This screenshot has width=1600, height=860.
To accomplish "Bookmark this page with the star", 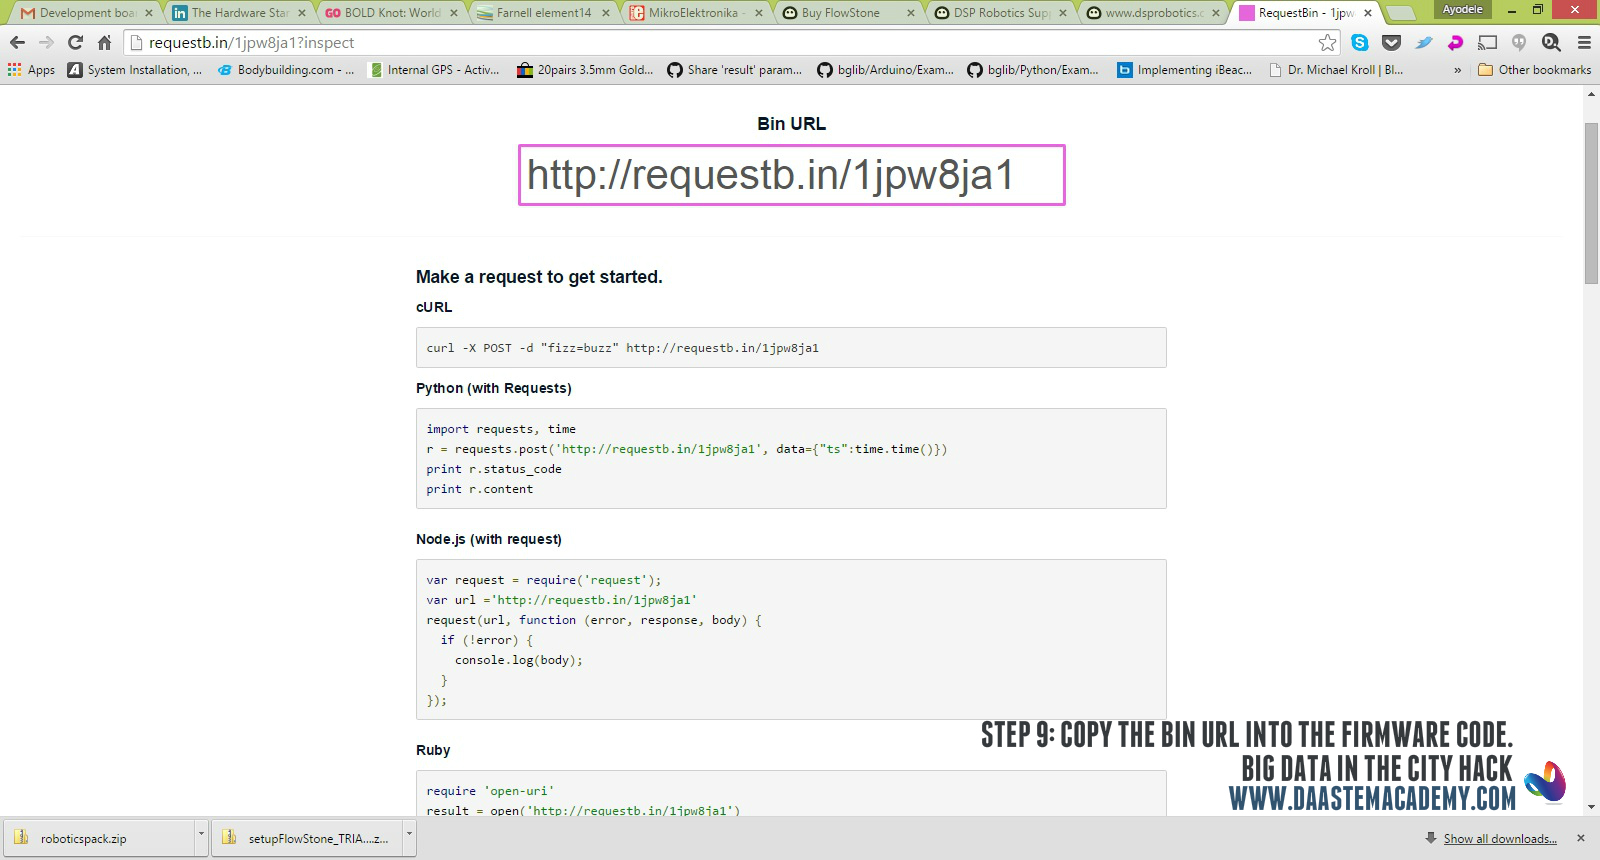I will 1327,43.
